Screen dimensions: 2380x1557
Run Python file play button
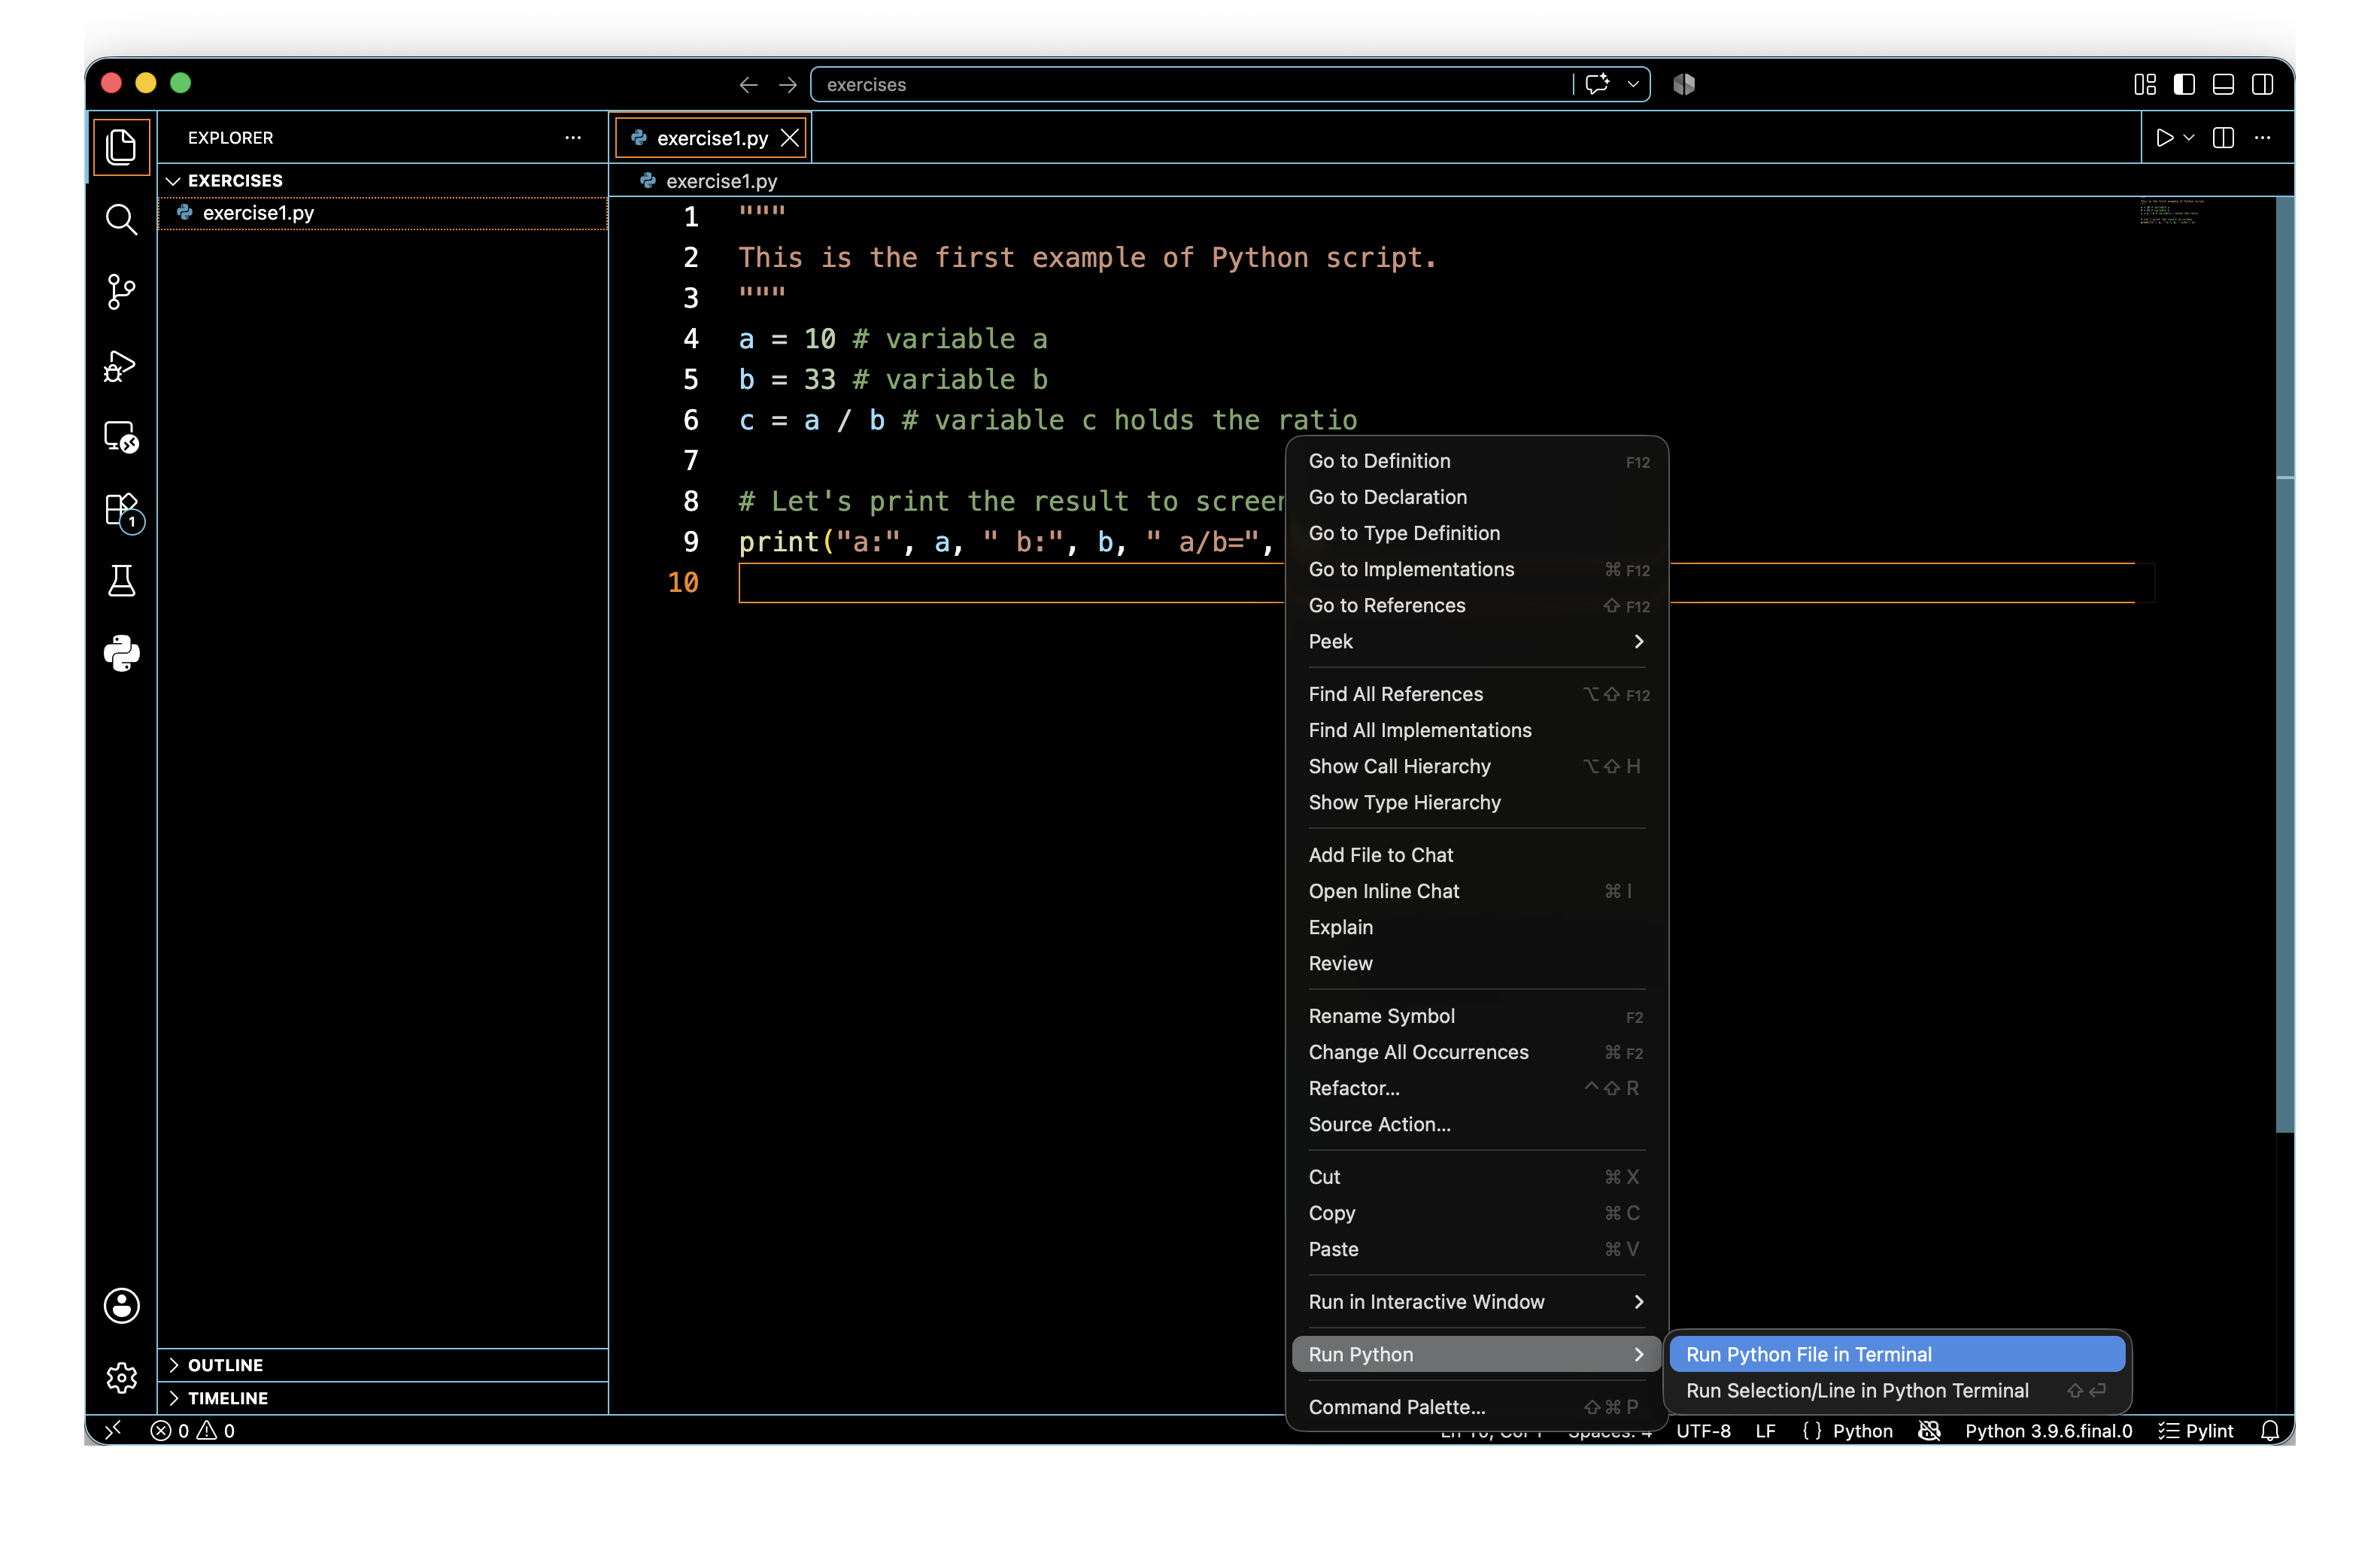click(2164, 138)
